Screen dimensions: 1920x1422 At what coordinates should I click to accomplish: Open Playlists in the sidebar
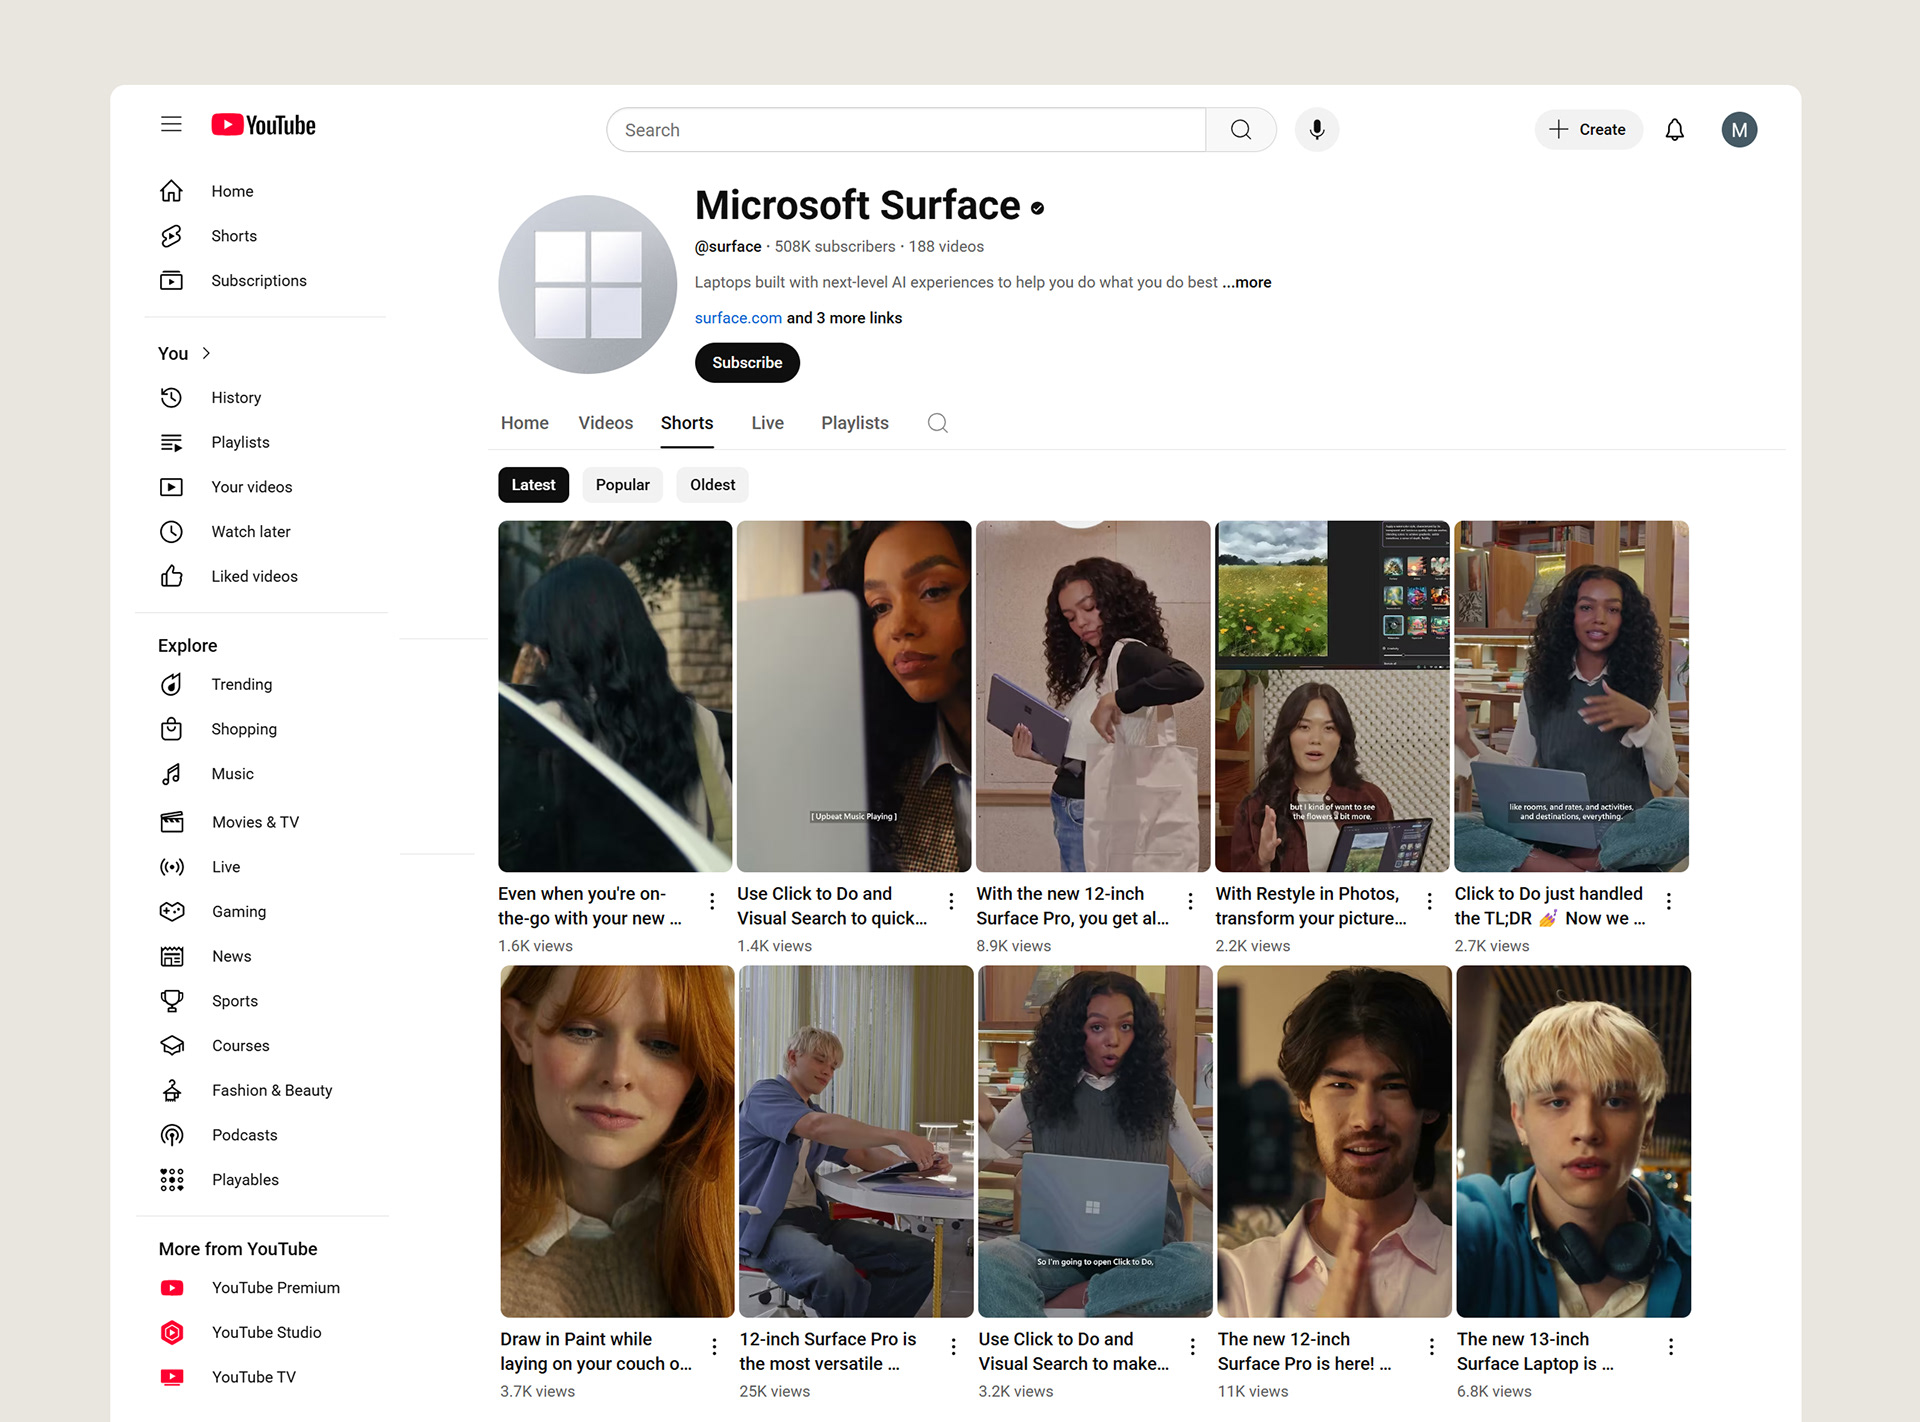coord(240,442)
